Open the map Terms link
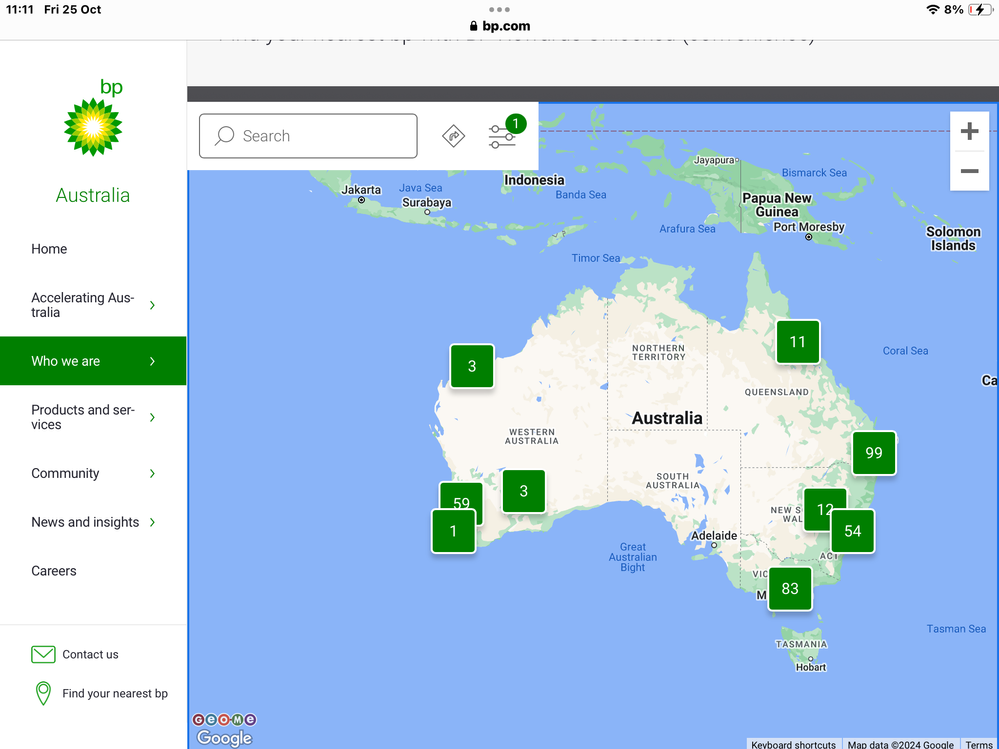This screenshot has height=749, width=999. point(978,744)
